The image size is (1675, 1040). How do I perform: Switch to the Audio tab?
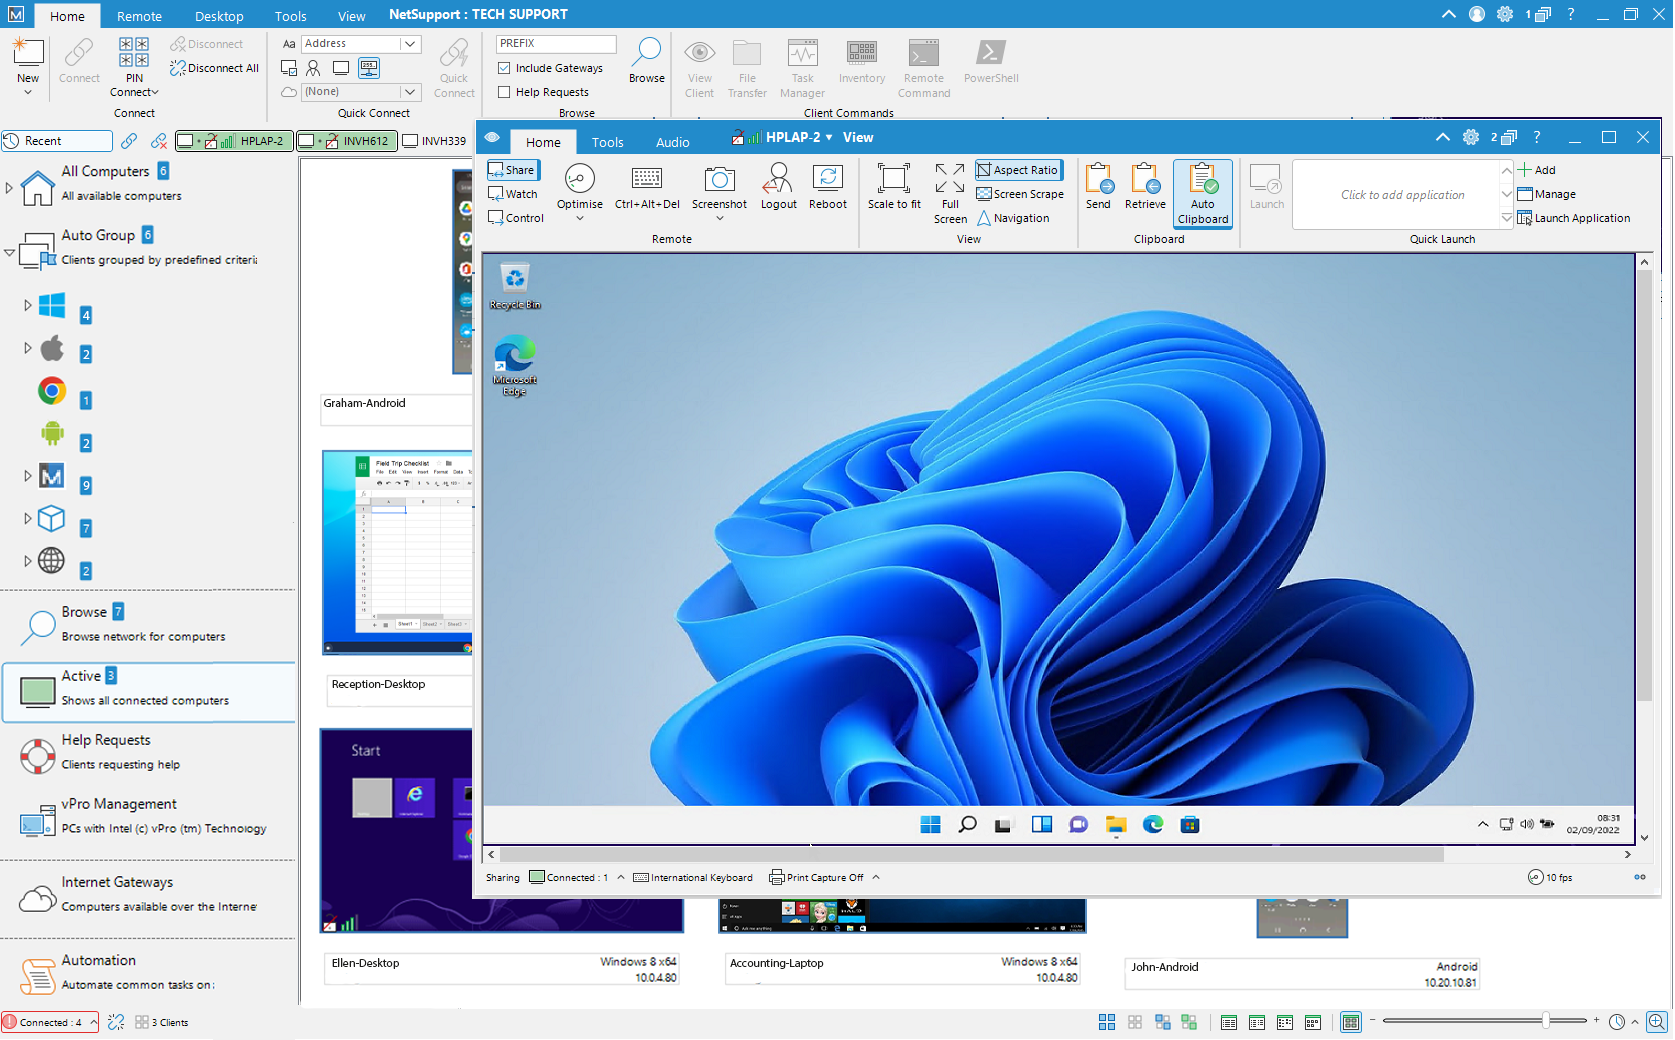672,142
